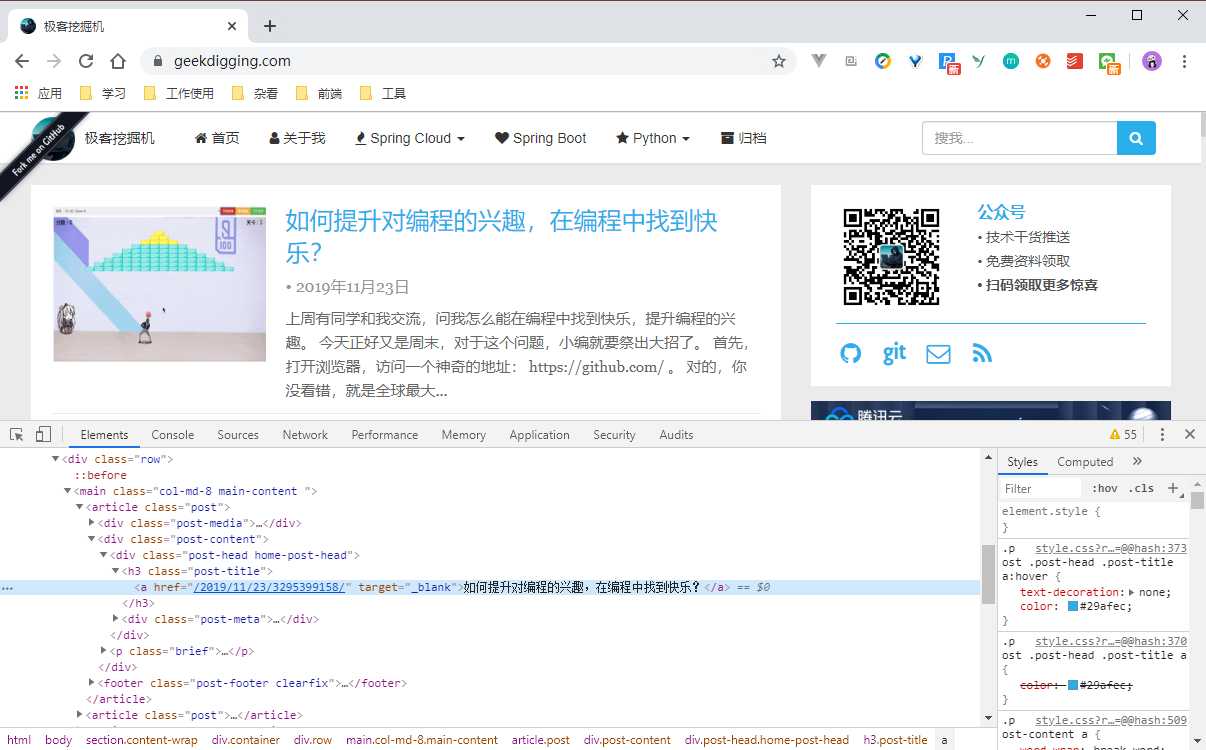
Task: Click color swatch in a:hover rule
Action: 1073,606
